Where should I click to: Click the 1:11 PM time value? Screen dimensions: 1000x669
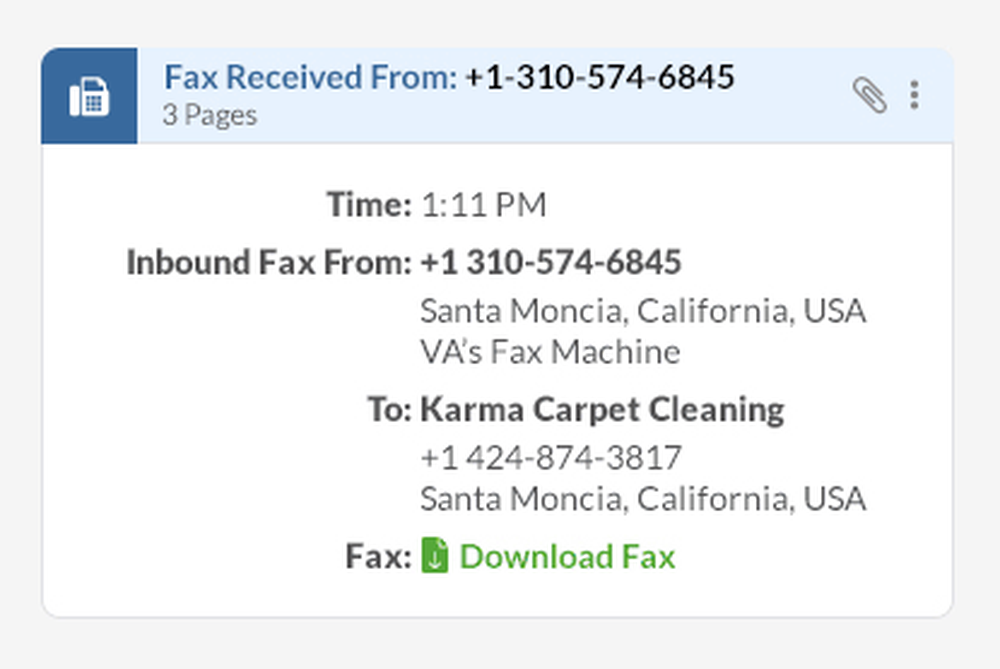pyautogui.click(x=483, y=206)
